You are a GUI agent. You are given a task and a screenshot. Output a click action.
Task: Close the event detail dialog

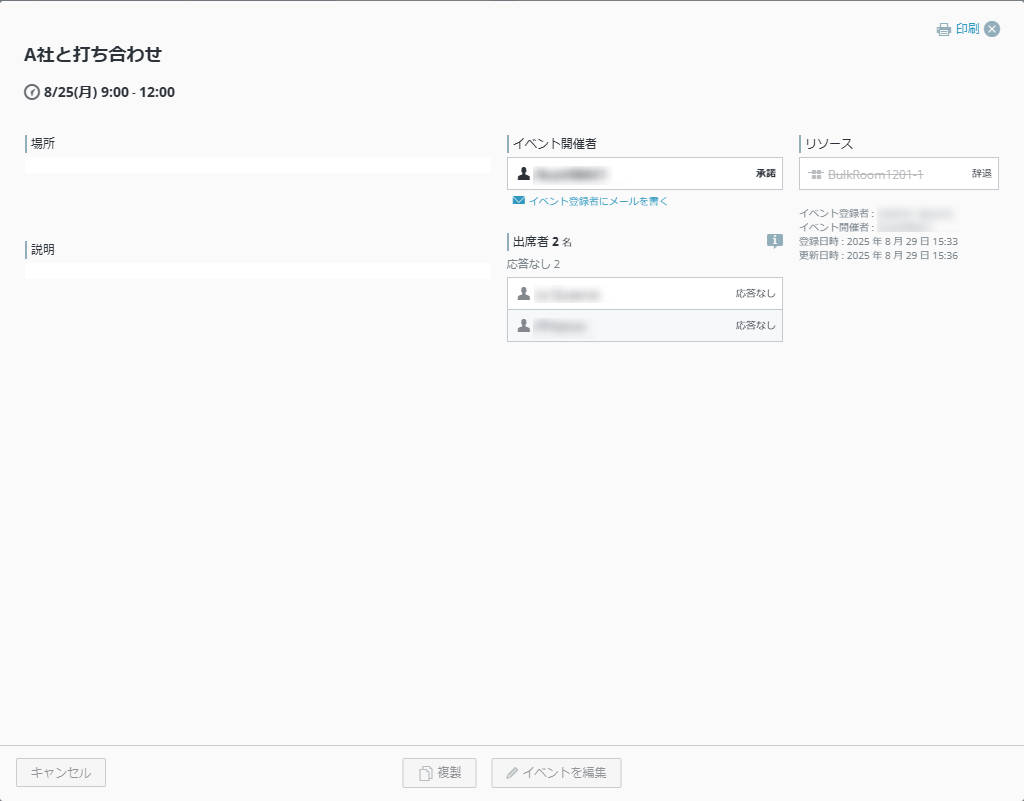992,29
